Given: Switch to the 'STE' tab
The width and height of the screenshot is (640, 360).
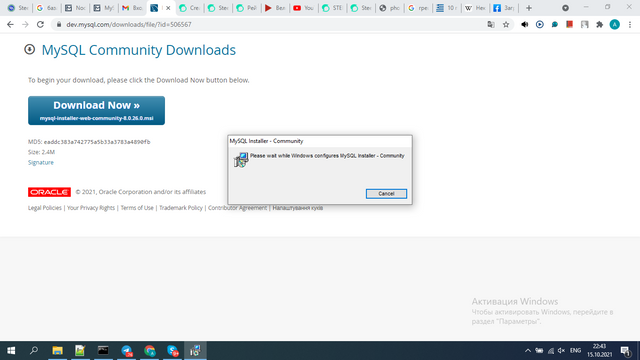Looking at the screenshot, I should click(x=332, y=8).
